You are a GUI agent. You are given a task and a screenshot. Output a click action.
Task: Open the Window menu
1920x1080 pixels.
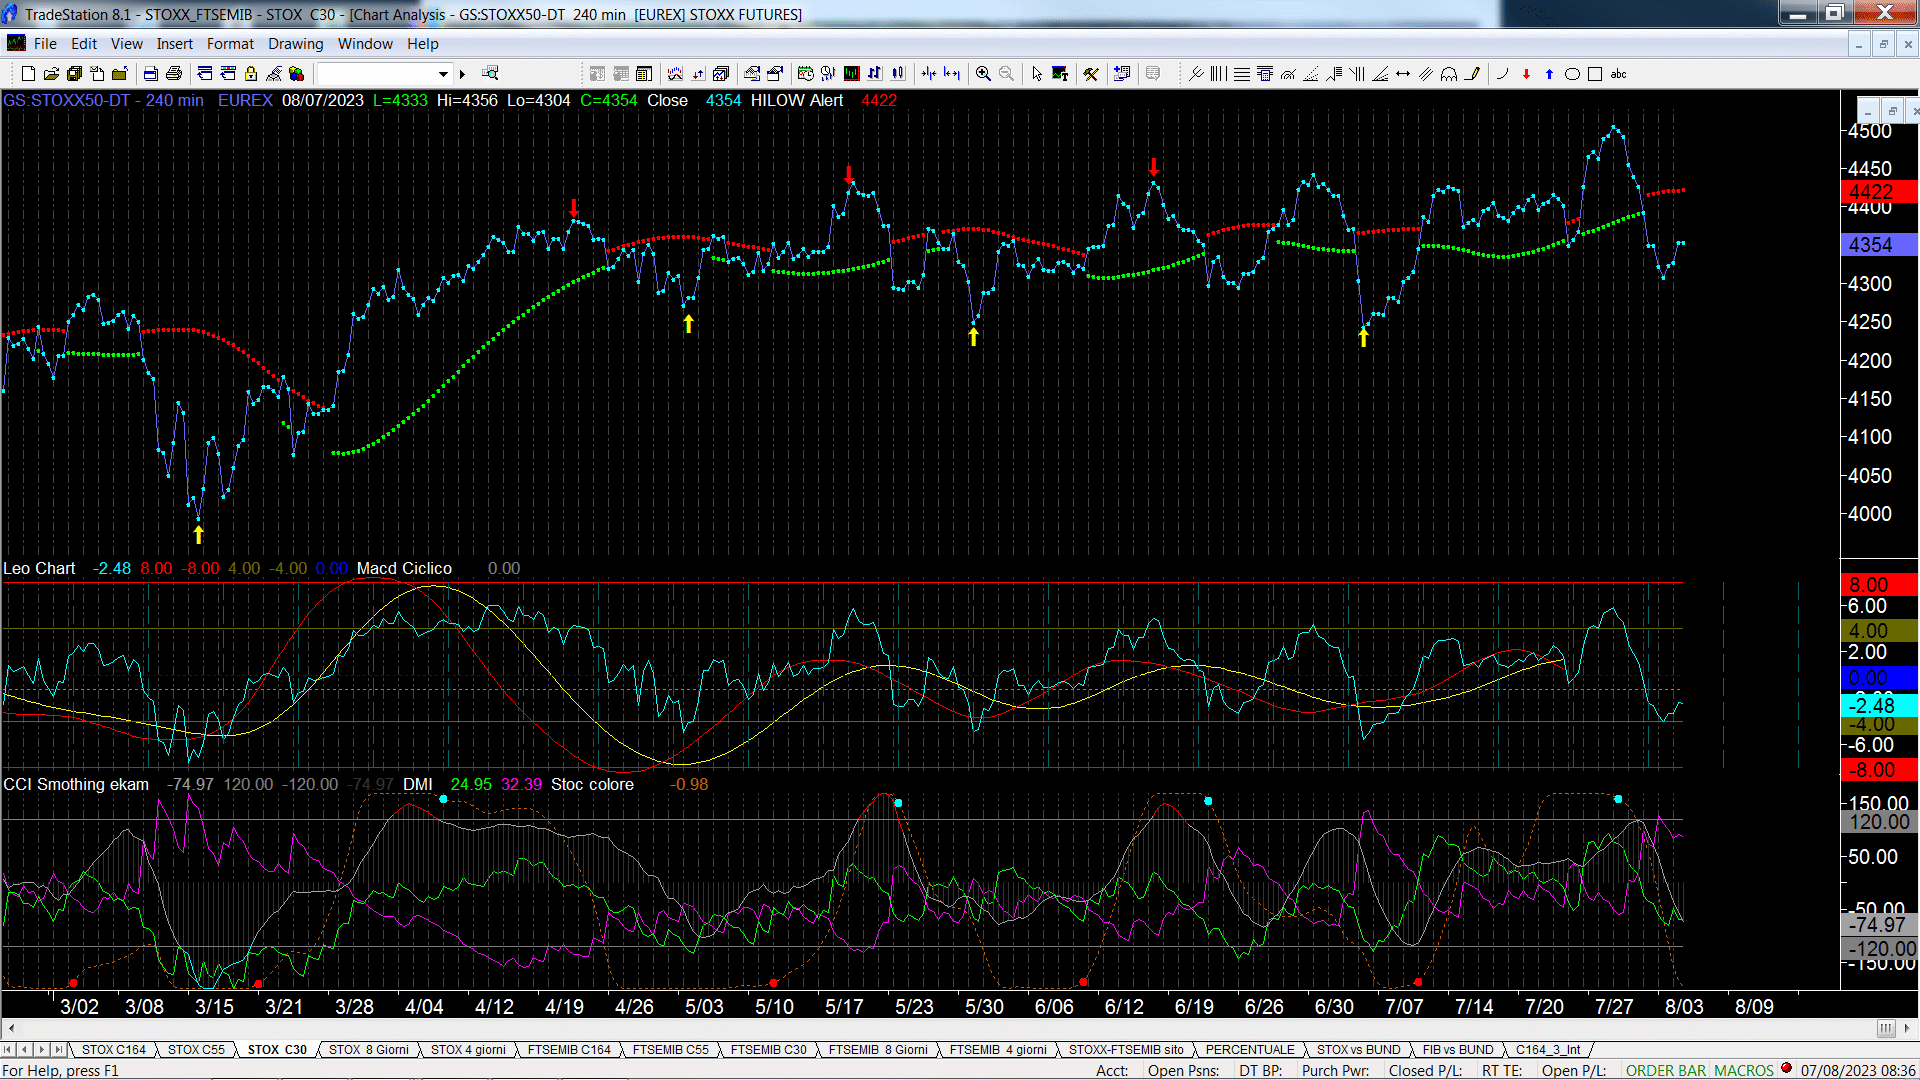[x=365, y=44]
